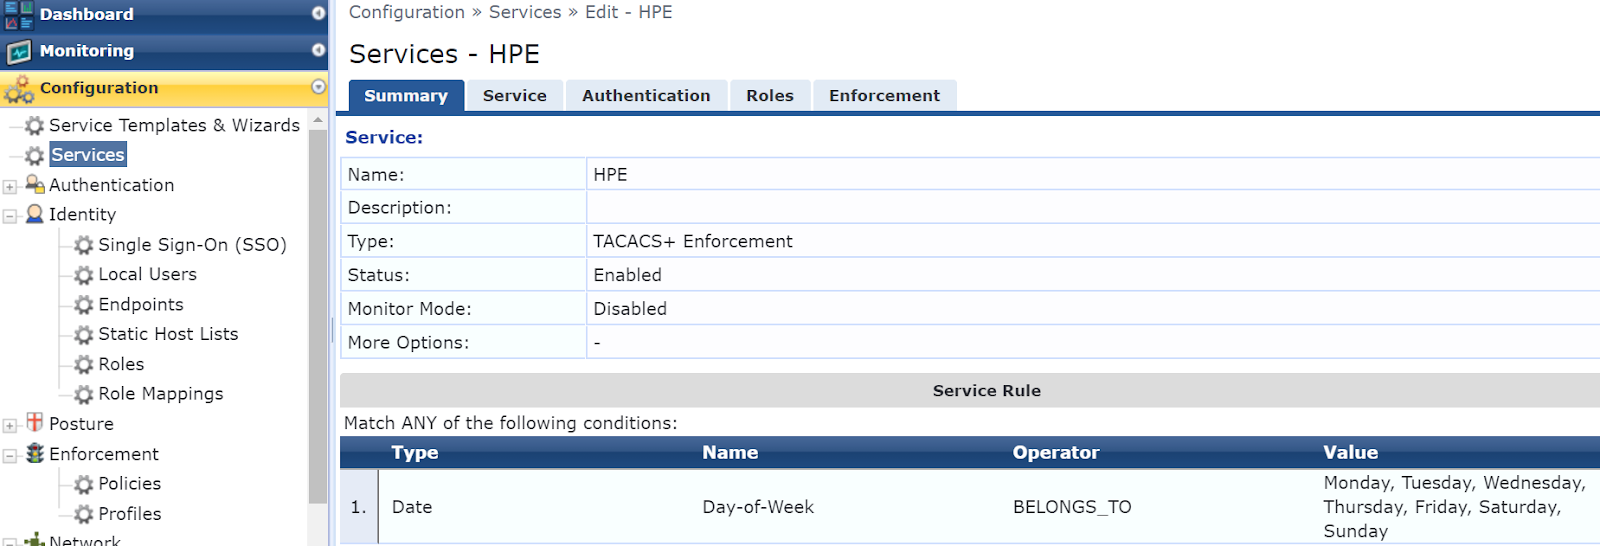This screenshot has width=1600, height=546.
Task: Open Profiles under Enforcement
Action: 129,514
